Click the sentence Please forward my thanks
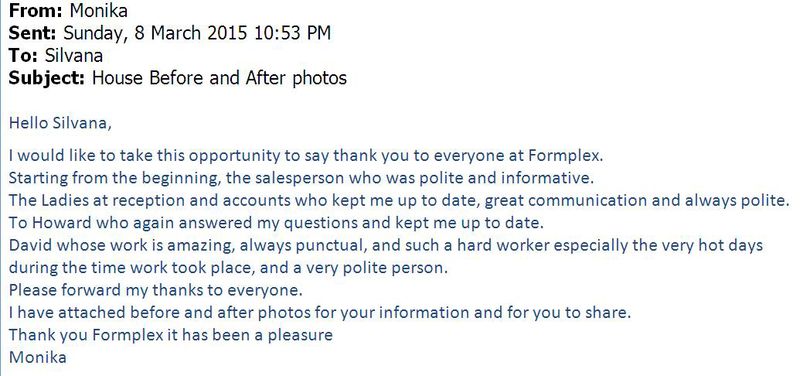 pos(156,290)
